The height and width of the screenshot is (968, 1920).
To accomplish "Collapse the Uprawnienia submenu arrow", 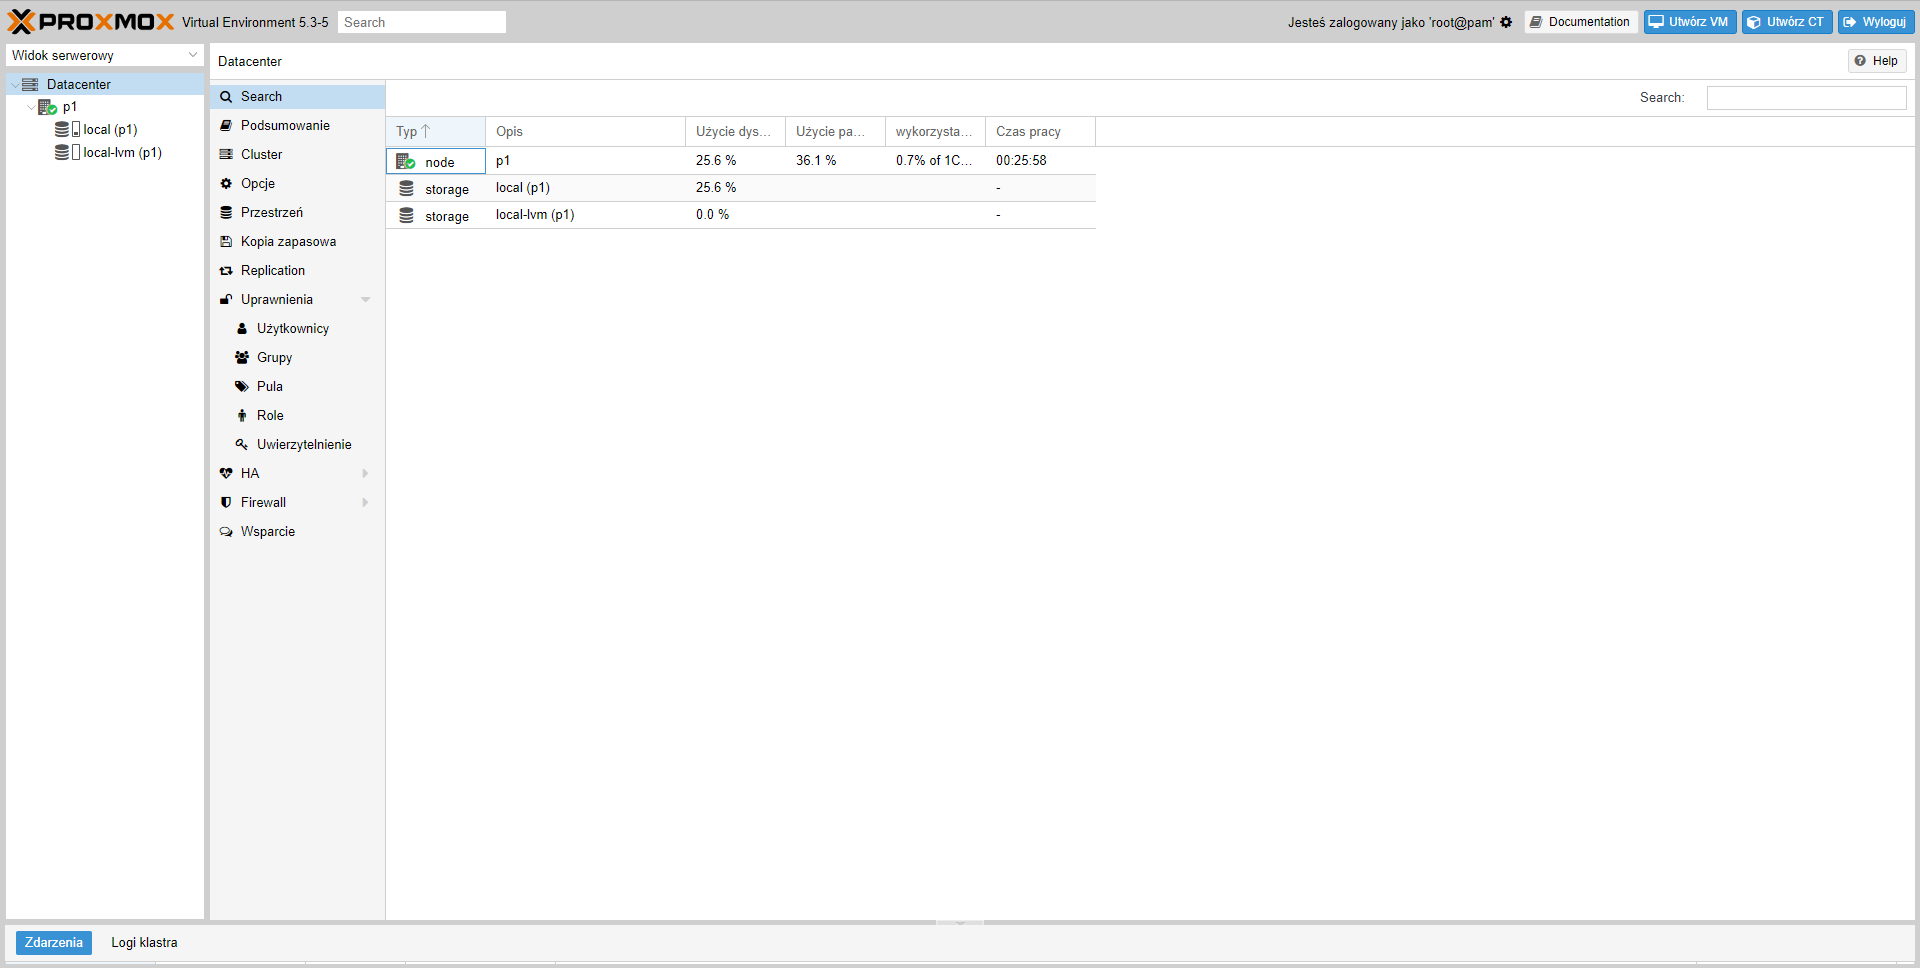I will [x=366, y=300].
